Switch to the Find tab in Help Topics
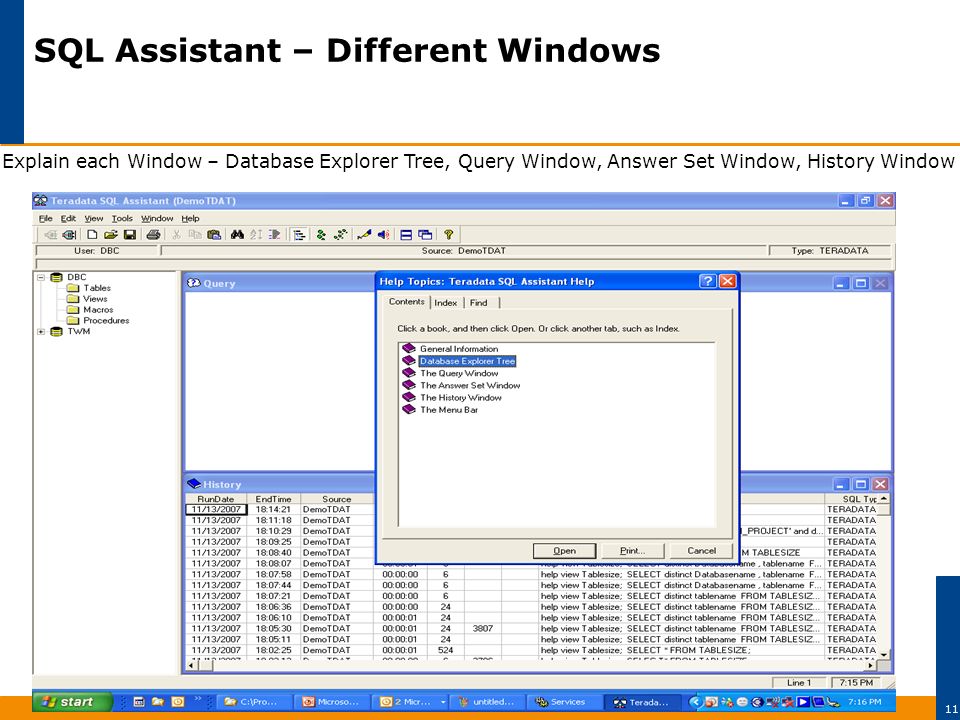This screenshot has height=720, width=960. [479, 302]
